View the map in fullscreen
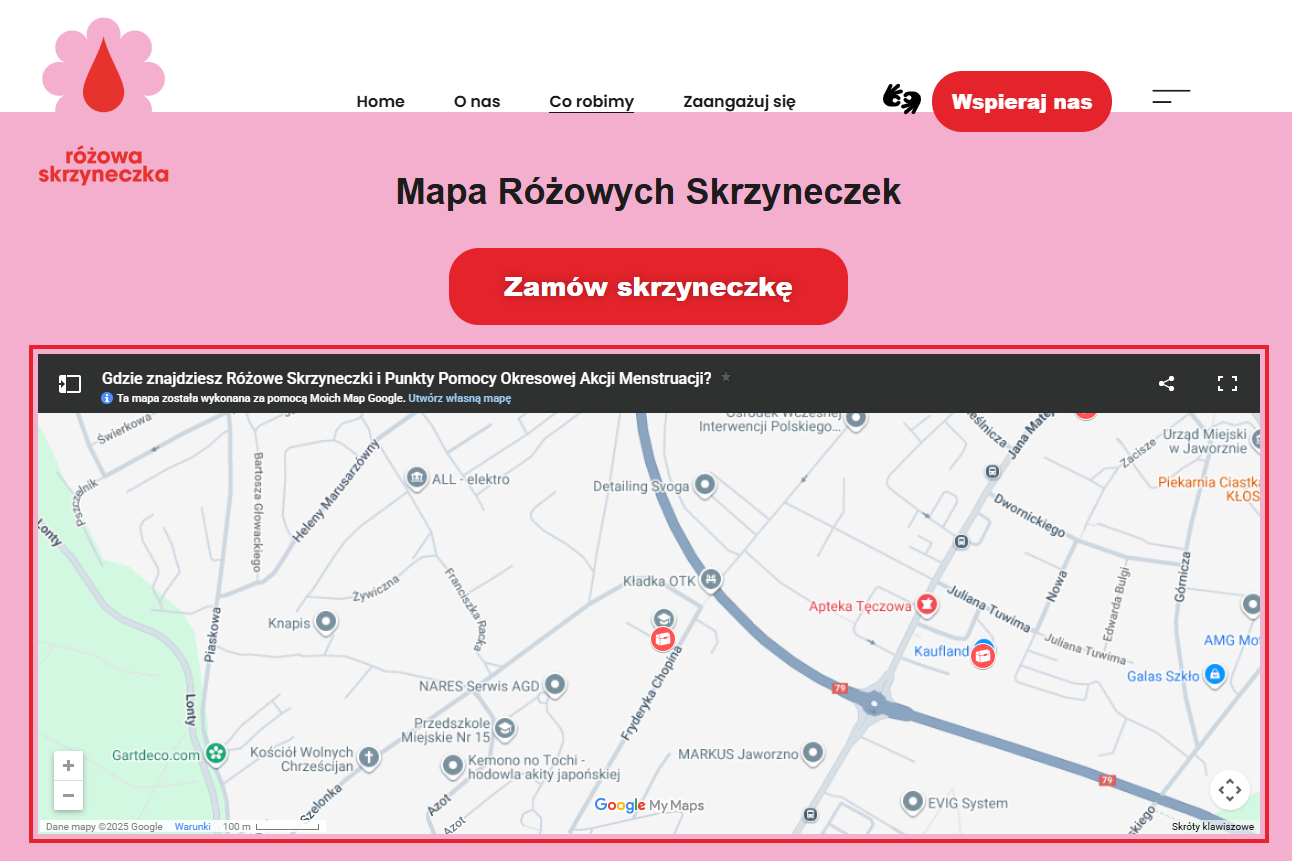 click(1227, 383)
